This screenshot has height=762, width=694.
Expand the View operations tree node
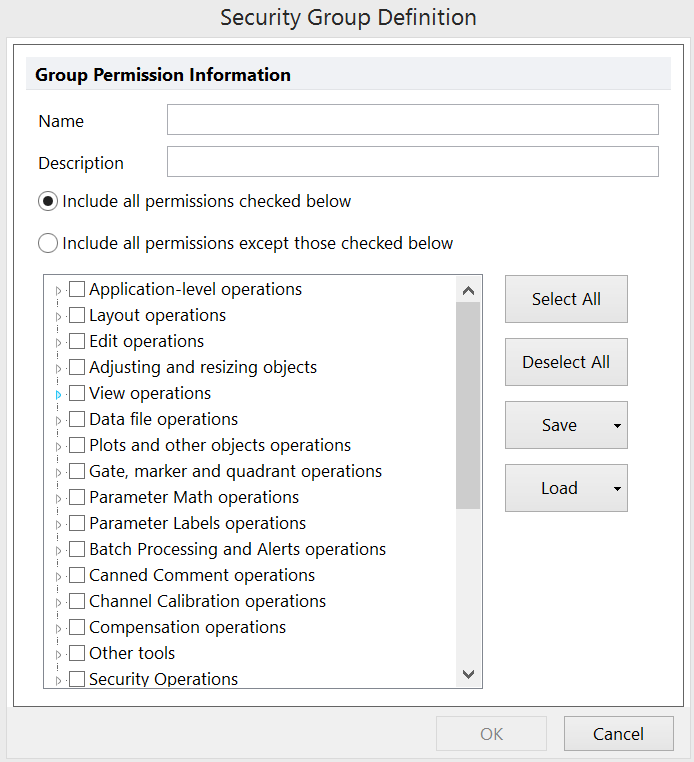tap(58, 394)
